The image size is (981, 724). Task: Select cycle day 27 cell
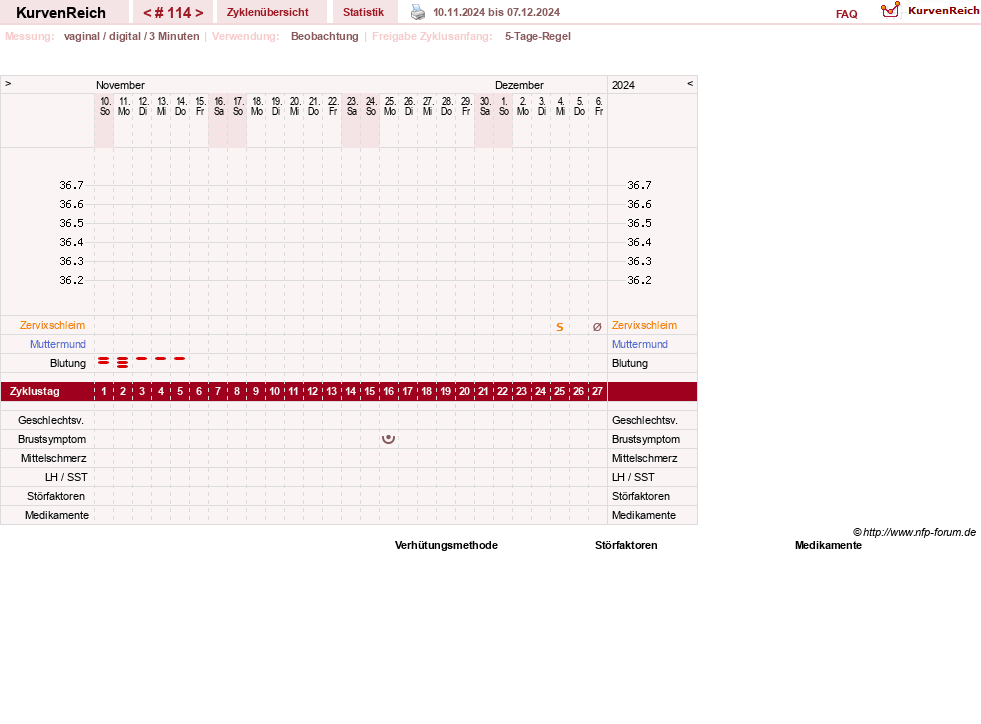pos(597,391)
